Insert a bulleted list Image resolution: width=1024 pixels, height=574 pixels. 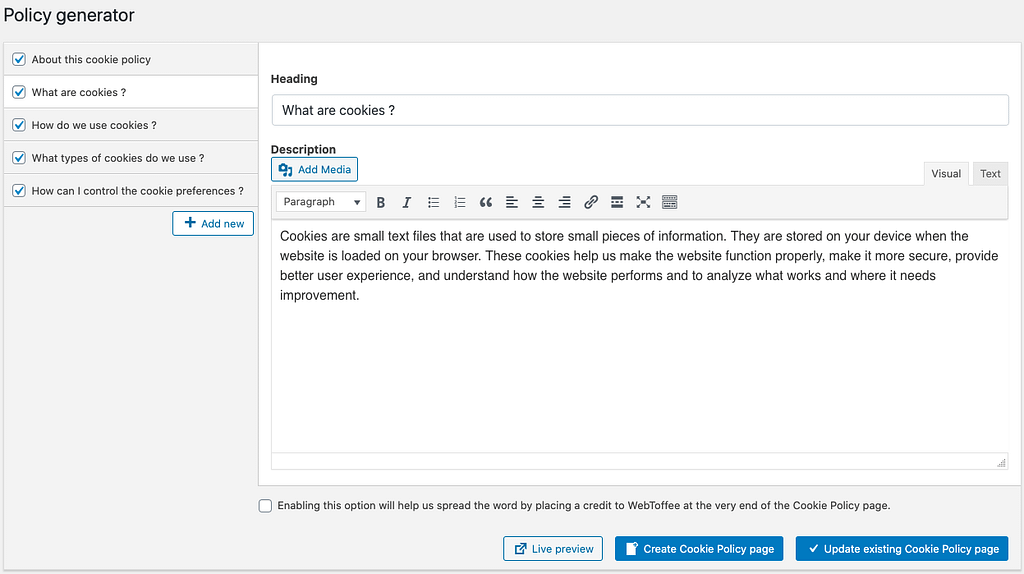tap(433, 202)
